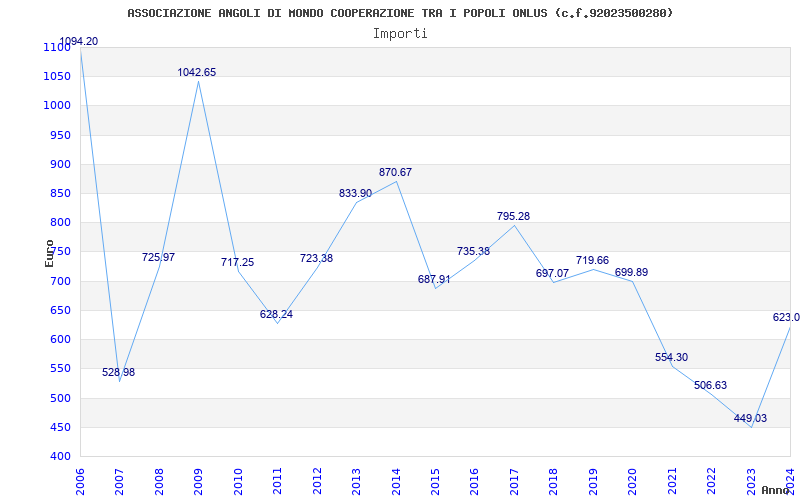Click the 735.38 data label
The height and width of the screenshot is (500, 800).
(473, 251)
